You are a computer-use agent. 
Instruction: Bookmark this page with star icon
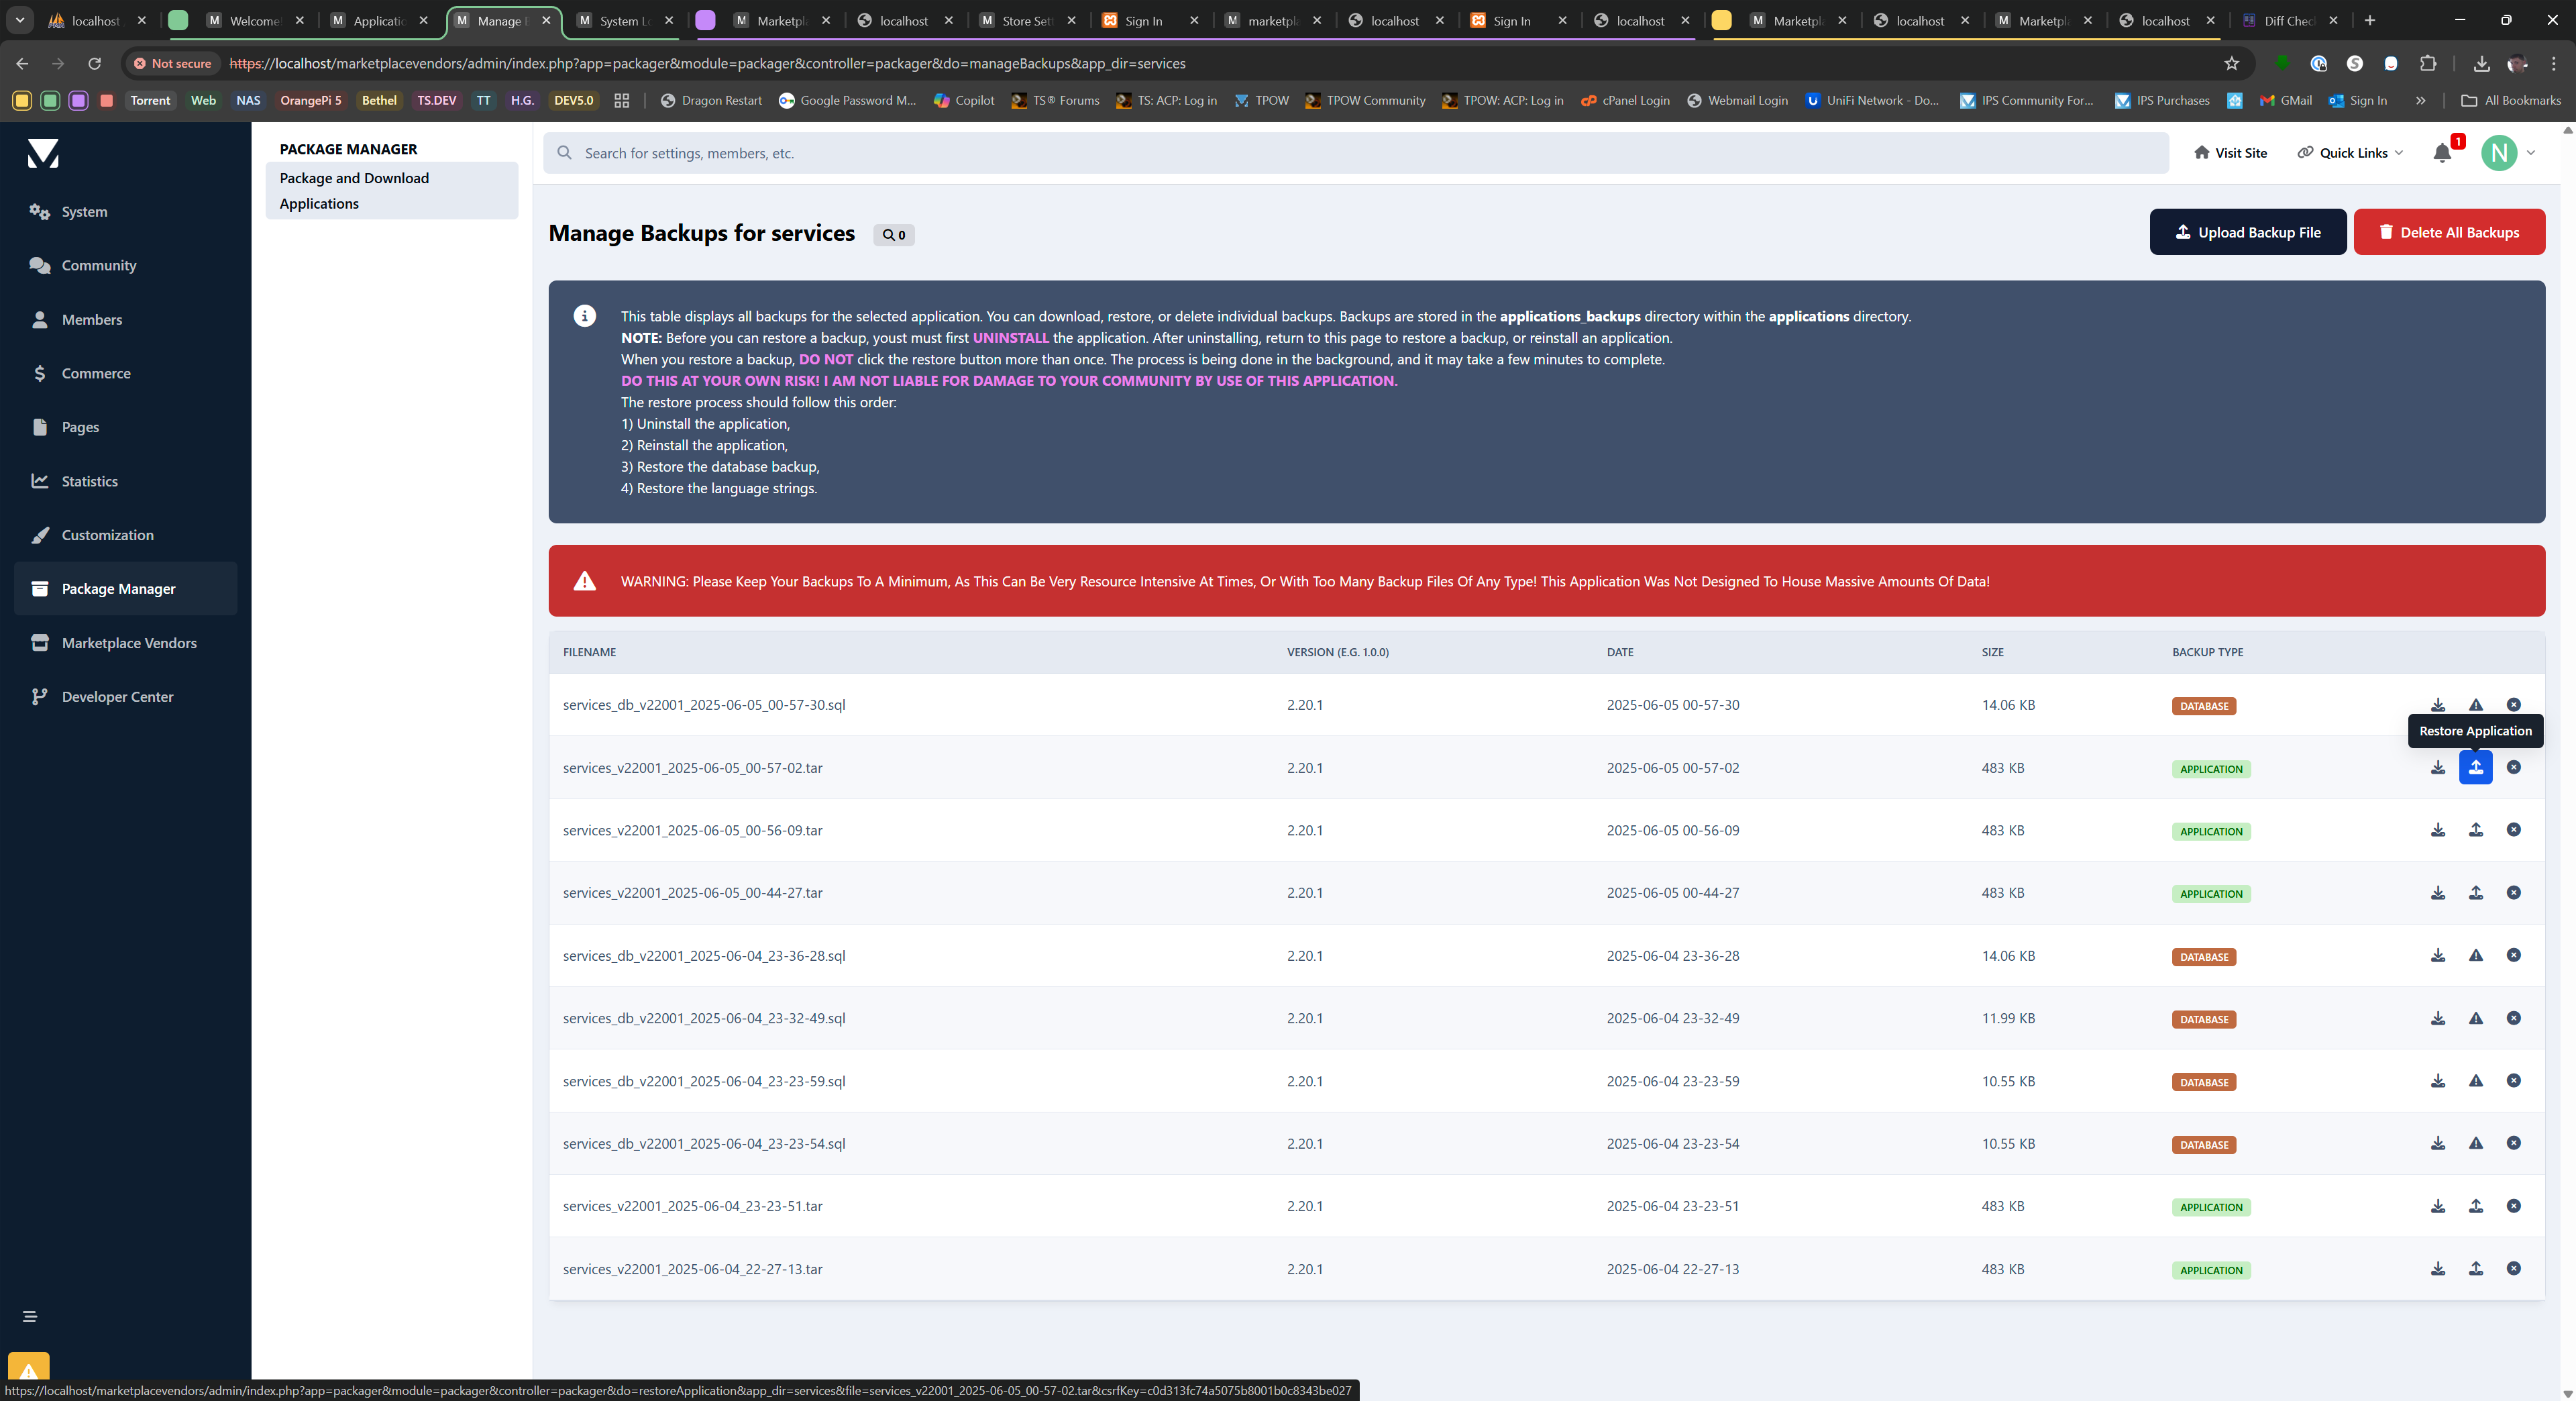pyautogui.click(x=2232, y=63)
